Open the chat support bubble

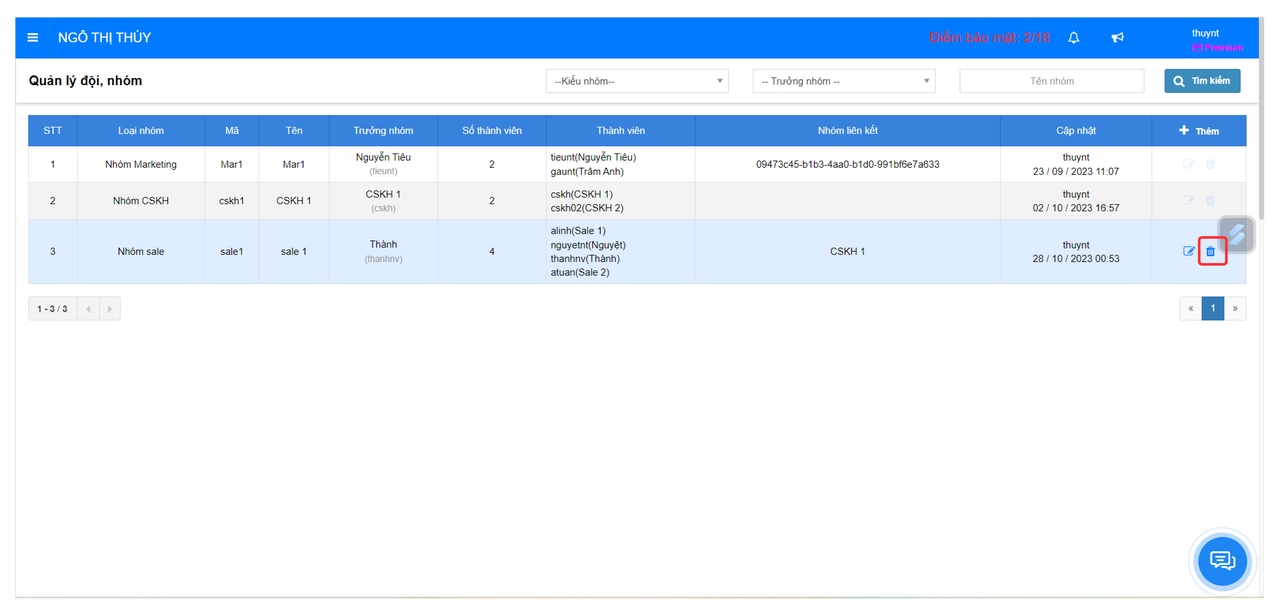[x=1223, y=560]
